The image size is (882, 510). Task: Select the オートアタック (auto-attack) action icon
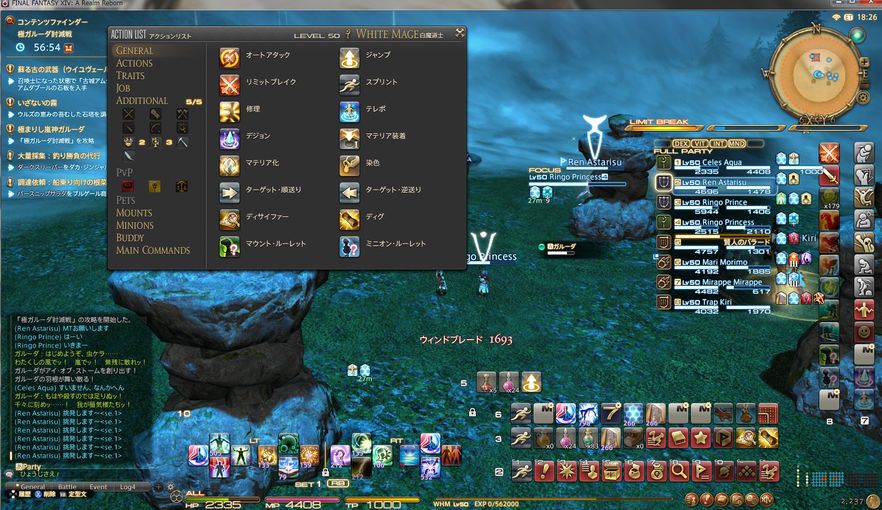click(230, 57)
